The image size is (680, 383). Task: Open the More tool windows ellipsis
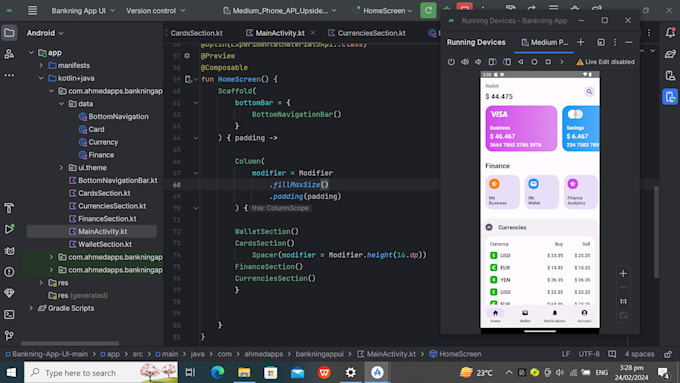9,75
